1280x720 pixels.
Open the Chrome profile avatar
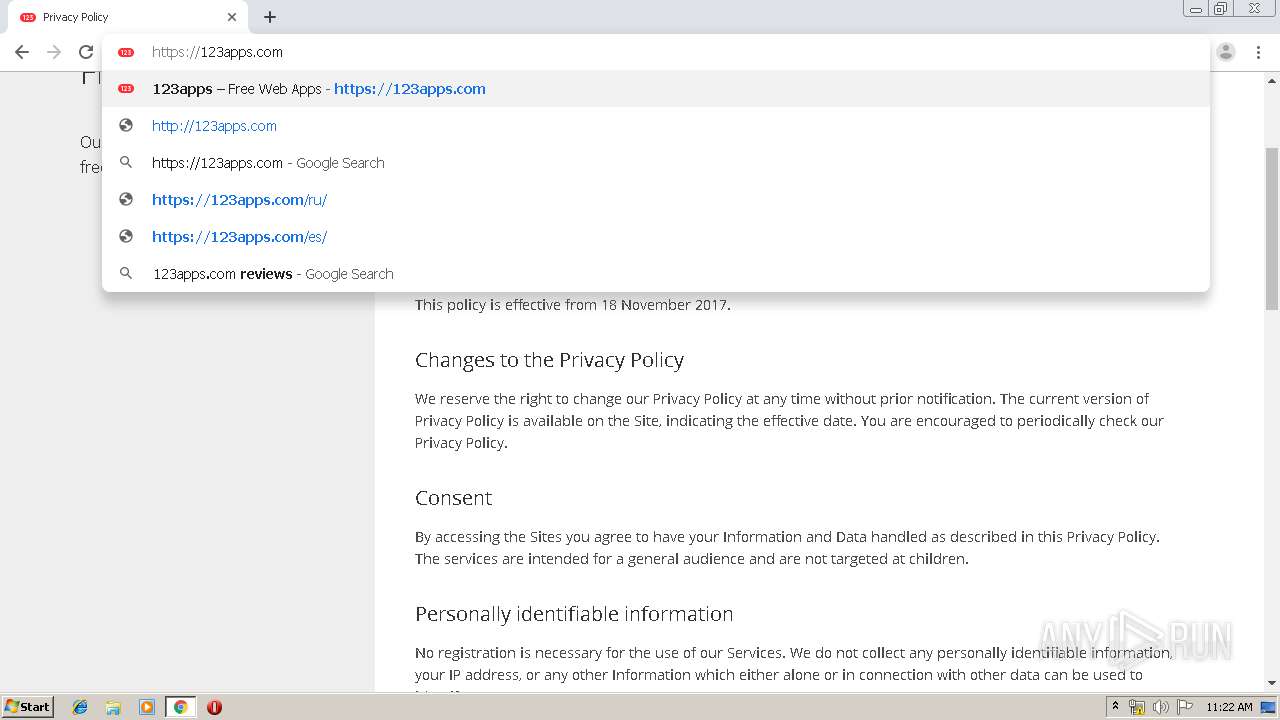[1226, 52]
